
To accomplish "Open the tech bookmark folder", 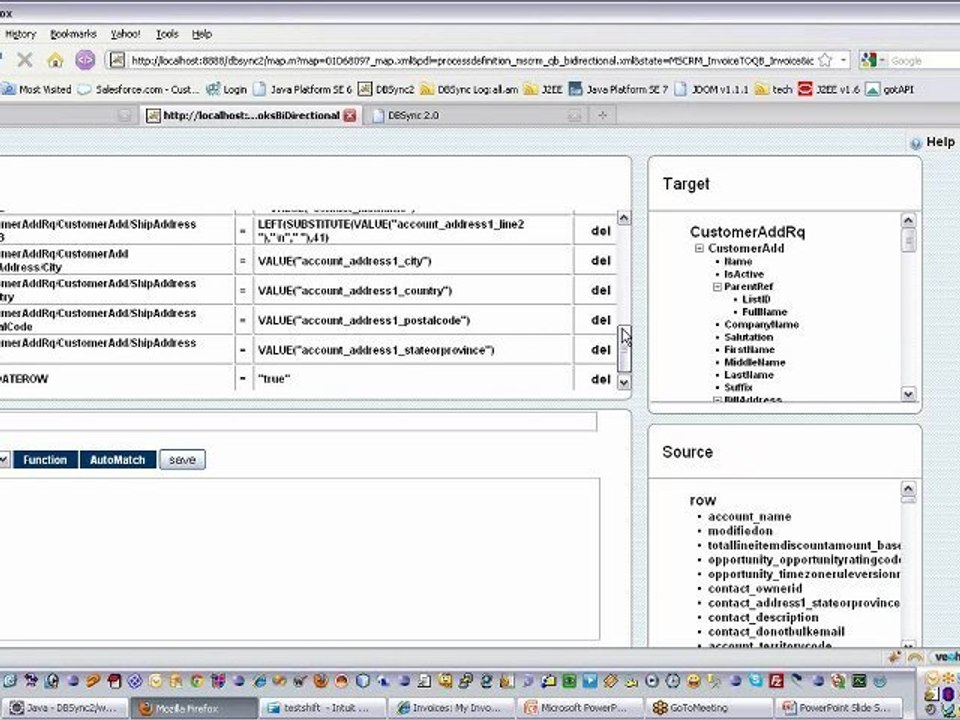I will [774, 89].
